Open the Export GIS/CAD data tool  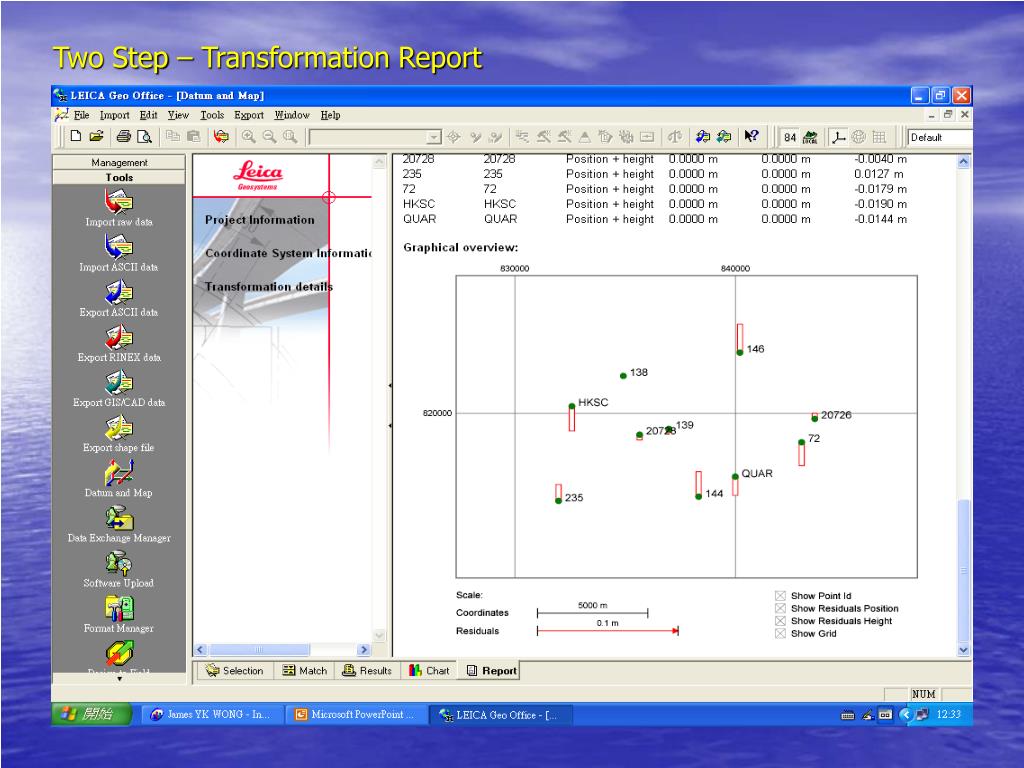[119, 388]
